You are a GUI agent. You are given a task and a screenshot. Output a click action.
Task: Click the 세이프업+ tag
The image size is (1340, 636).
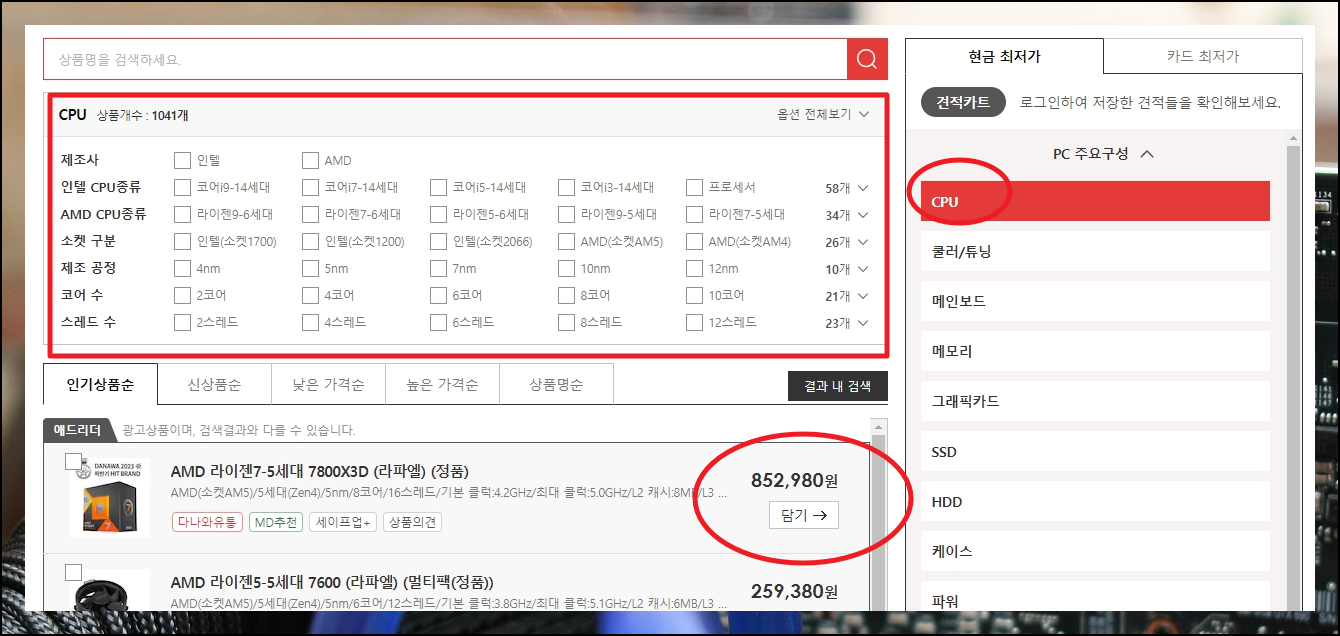click(x=343, y=522)
